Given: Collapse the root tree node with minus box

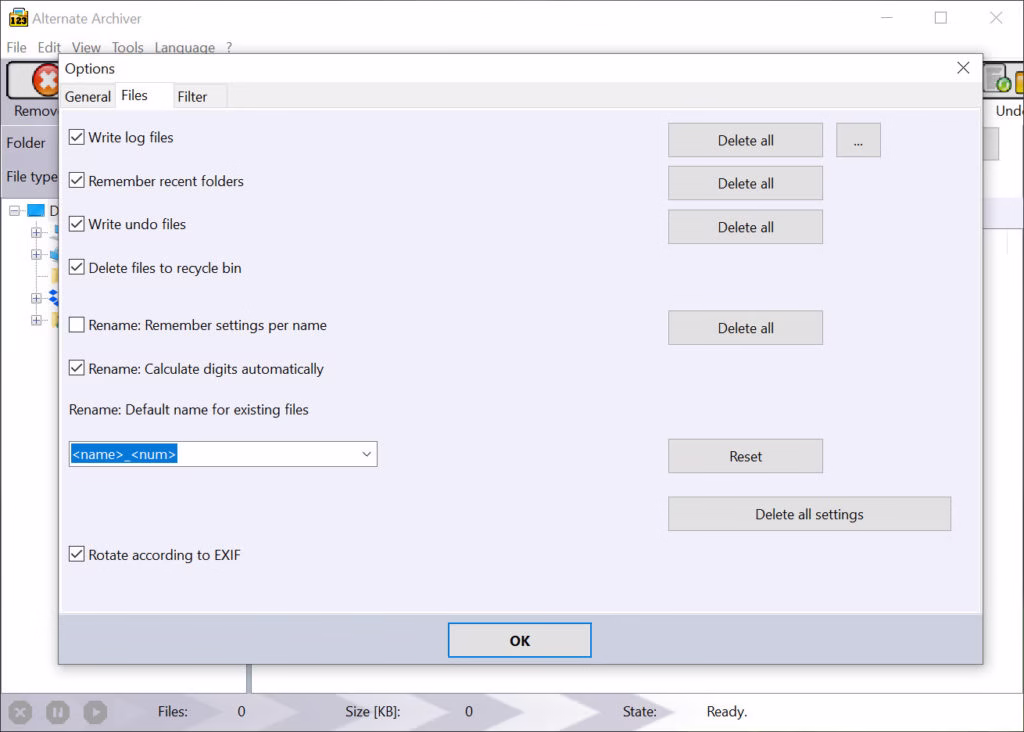Looking at the screenshot, I should tap(16, 211).
